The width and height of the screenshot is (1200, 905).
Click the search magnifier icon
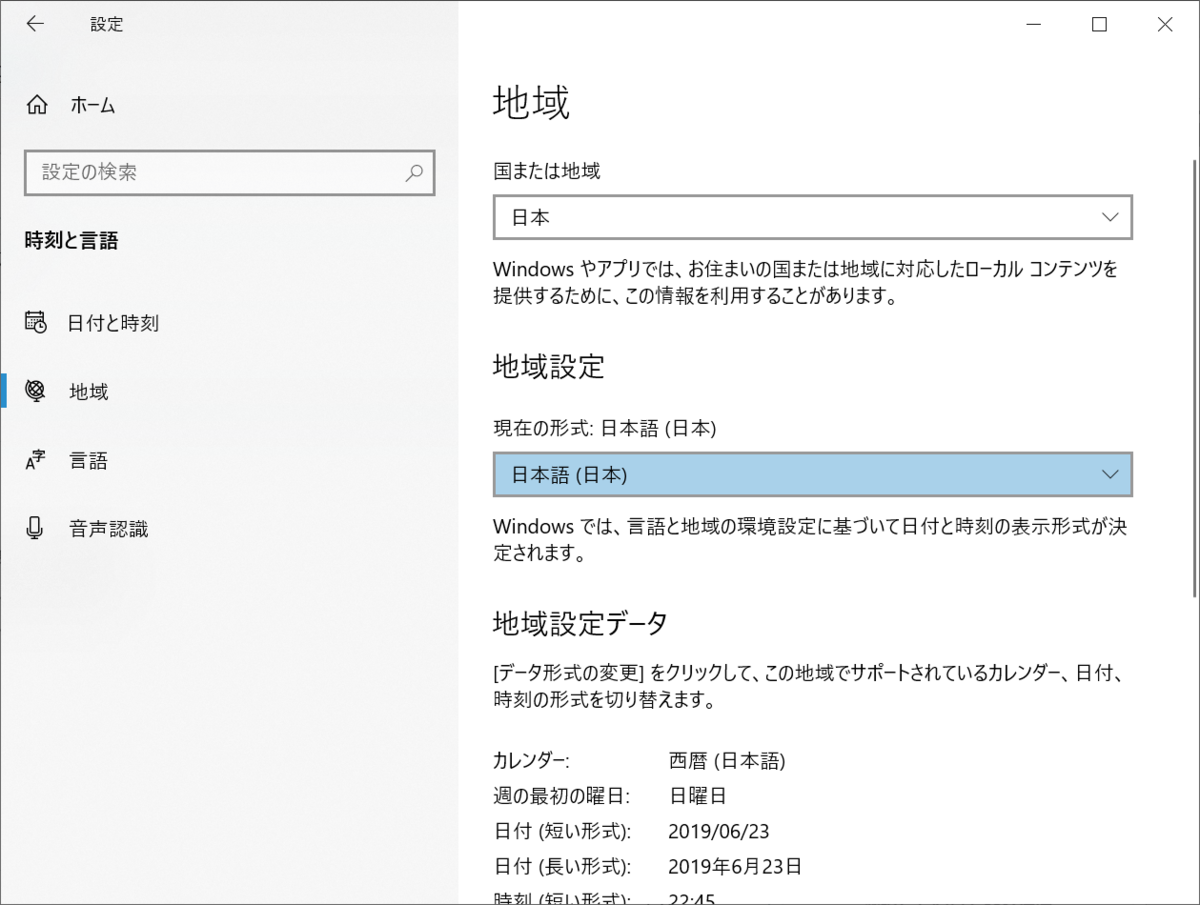(x=414, y=172)
